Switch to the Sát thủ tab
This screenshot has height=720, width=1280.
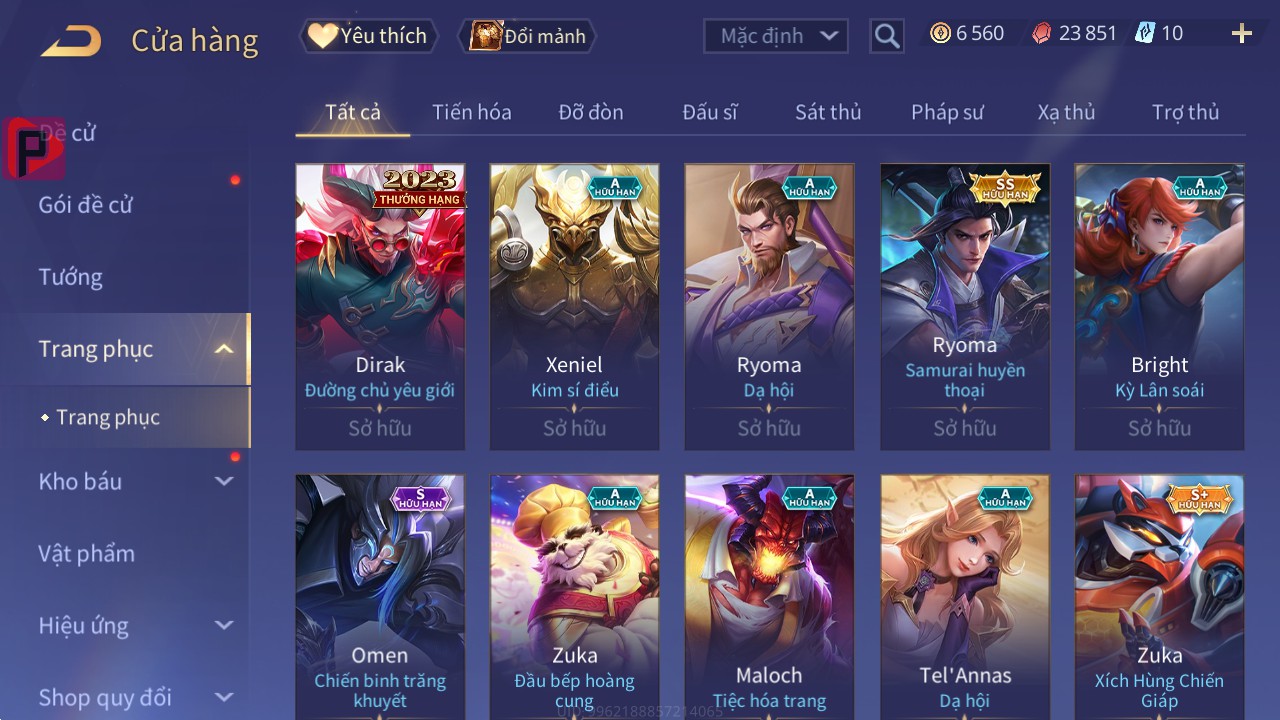pyautogui.click(x=828, y=112)
